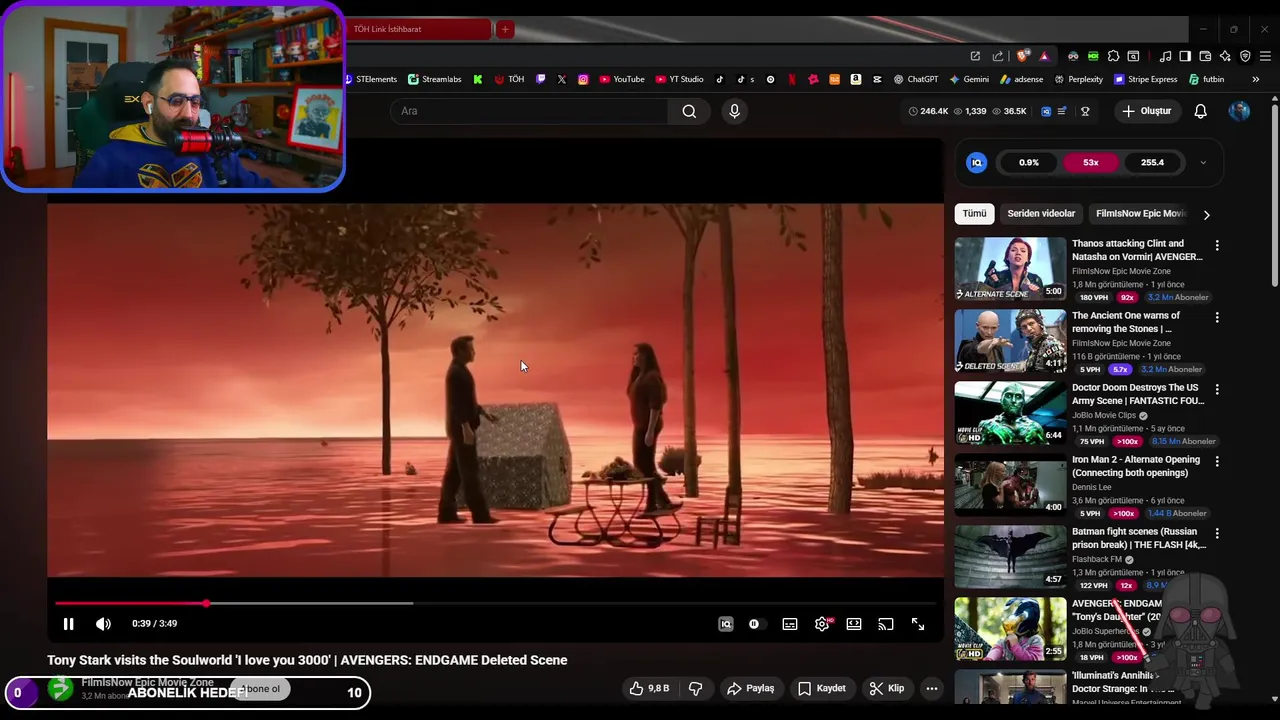Open Gemini bookmark

(x=969, y=79)
